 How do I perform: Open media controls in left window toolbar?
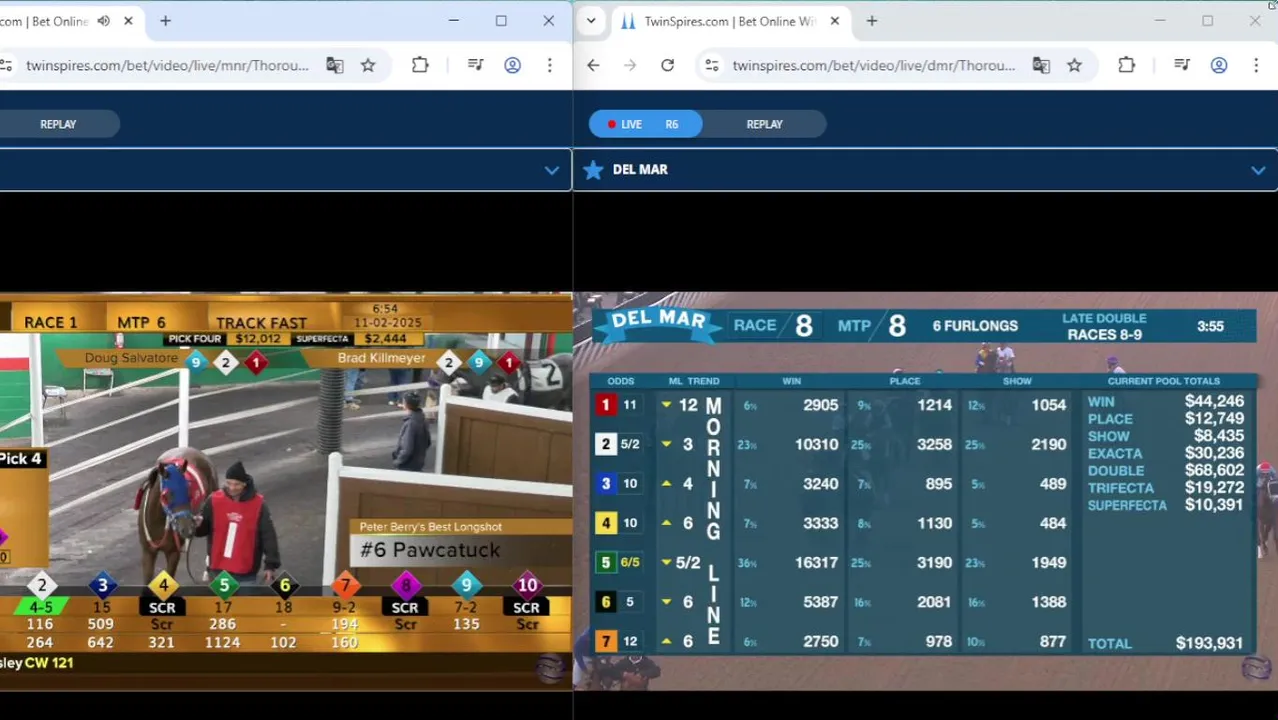click(x=475, y=65)
